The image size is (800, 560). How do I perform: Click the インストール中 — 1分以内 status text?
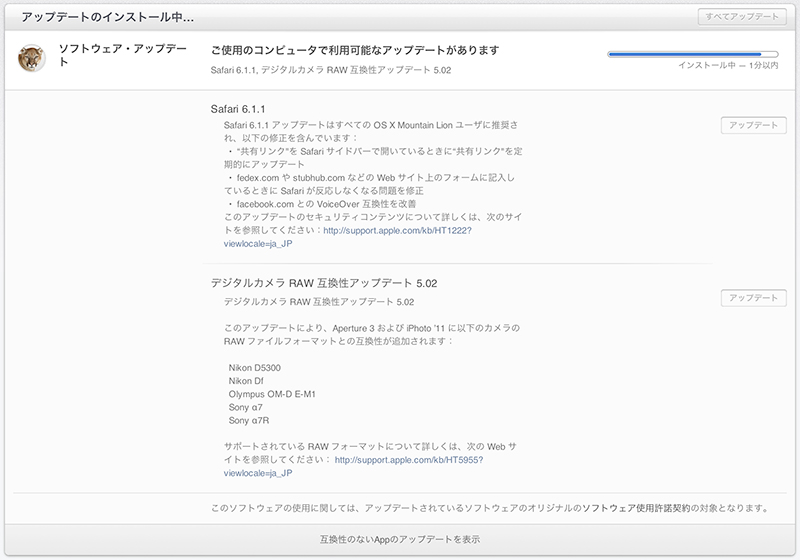[728, 65]
